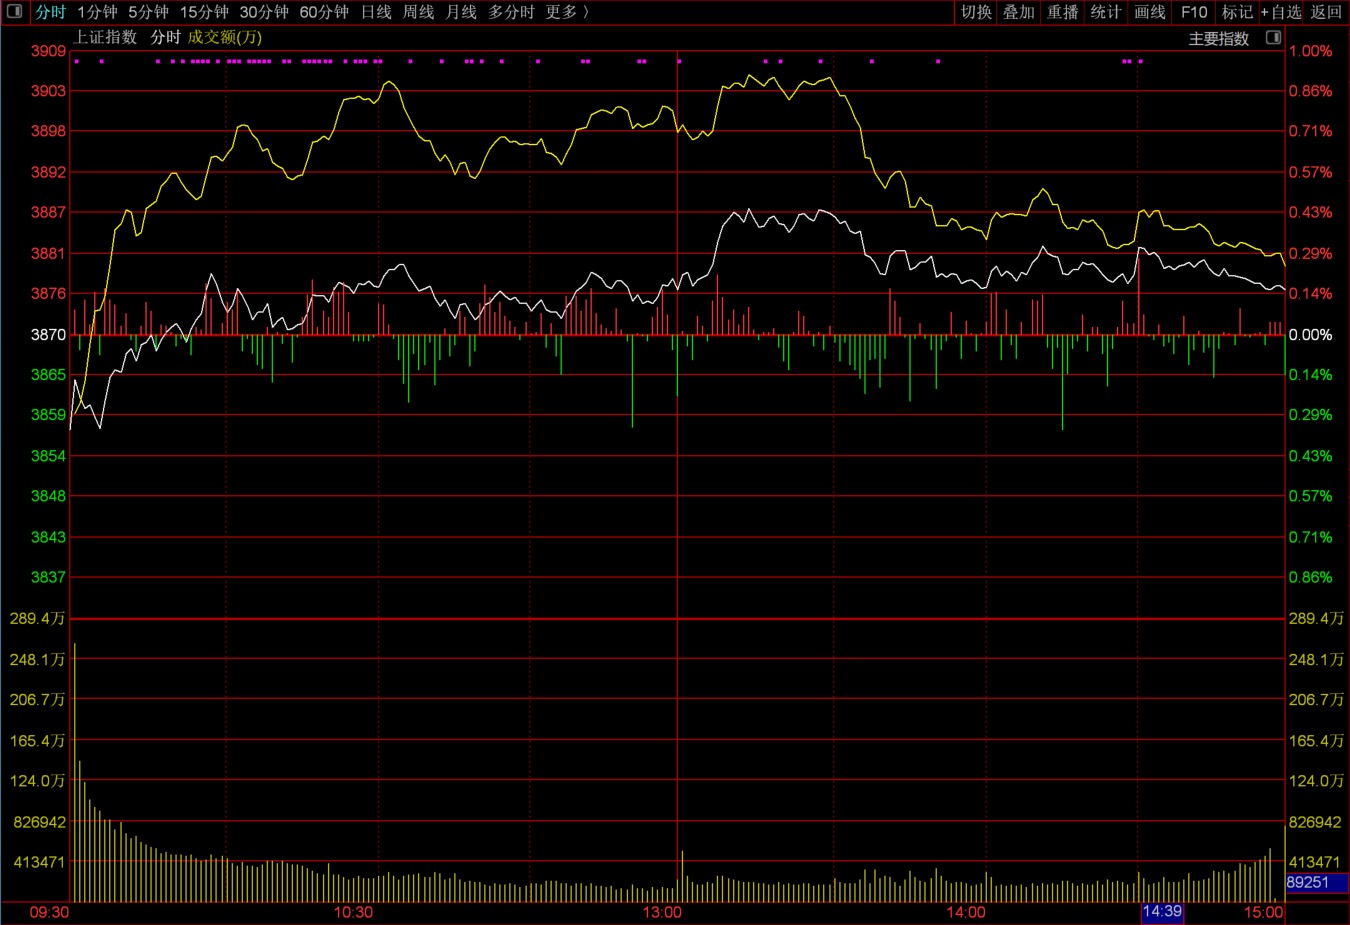Image resolution: width=1350 pixels, height=925 pixels.
Task: Switch to 日线 daily chart
Action: [x=376, y=12]
